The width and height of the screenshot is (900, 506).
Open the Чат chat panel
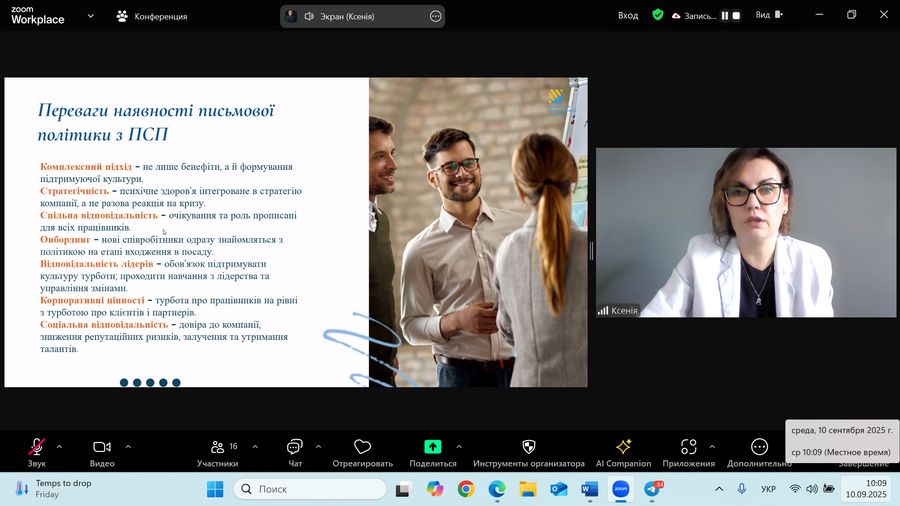(x=295, y=448)
